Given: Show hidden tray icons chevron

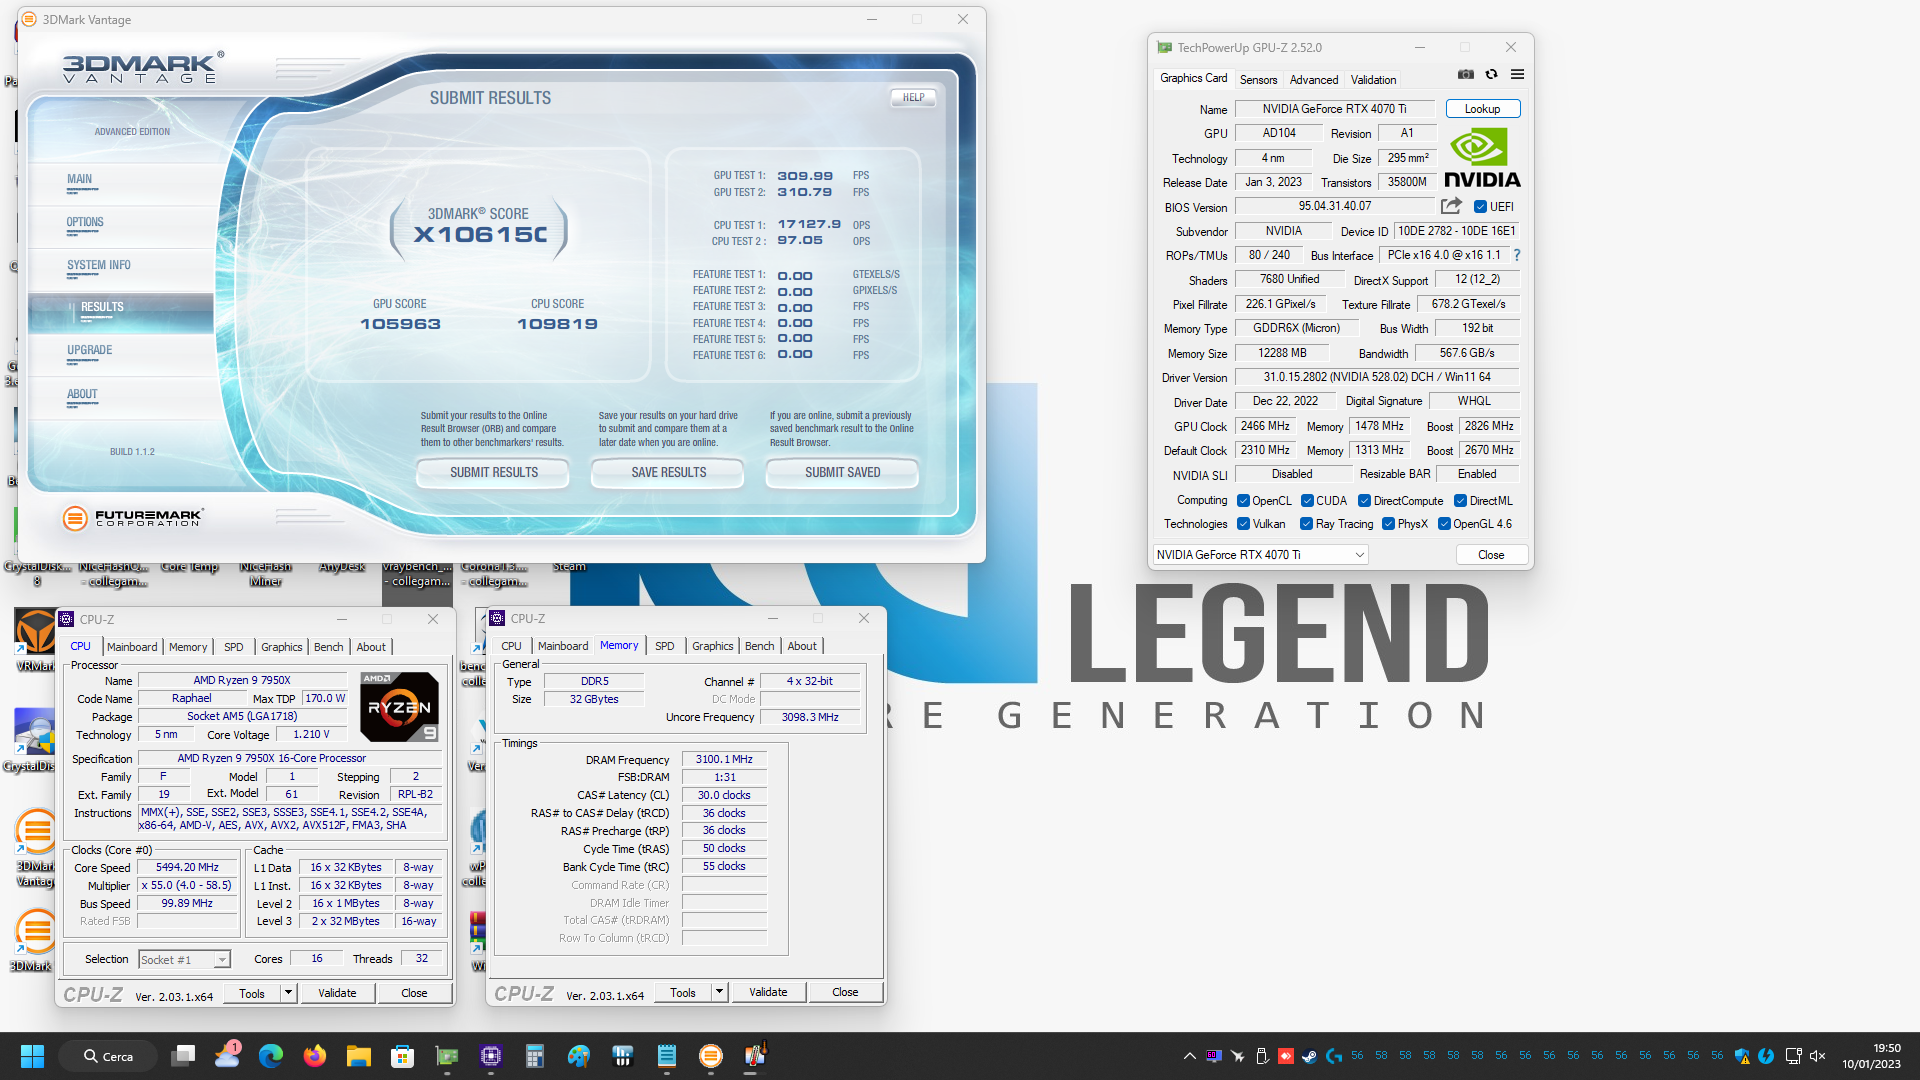Looking at the screenshot, I should [1189, 1056].
